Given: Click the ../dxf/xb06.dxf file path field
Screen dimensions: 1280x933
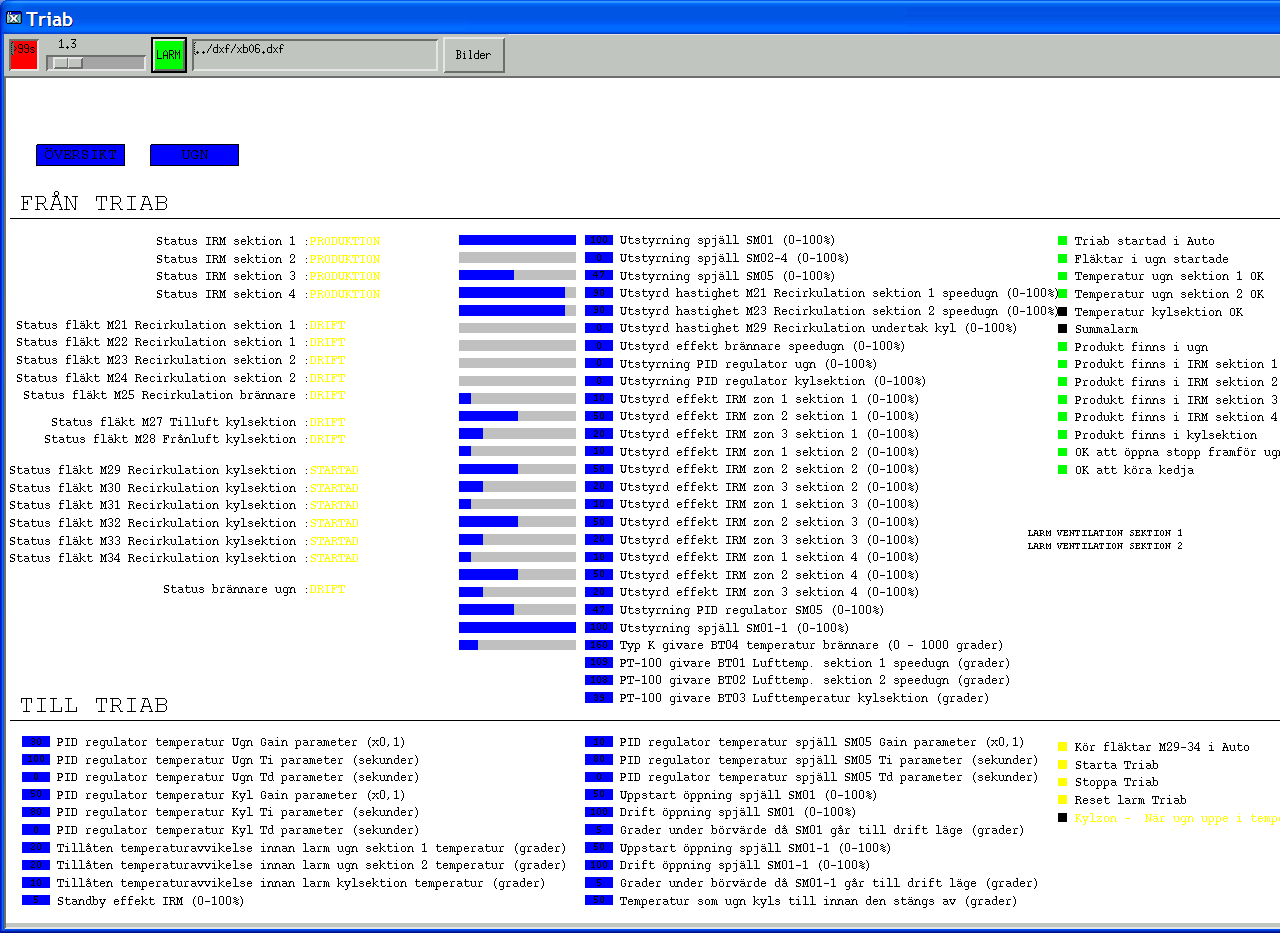Looking at the screenshot, I should [x=315, y=55].
